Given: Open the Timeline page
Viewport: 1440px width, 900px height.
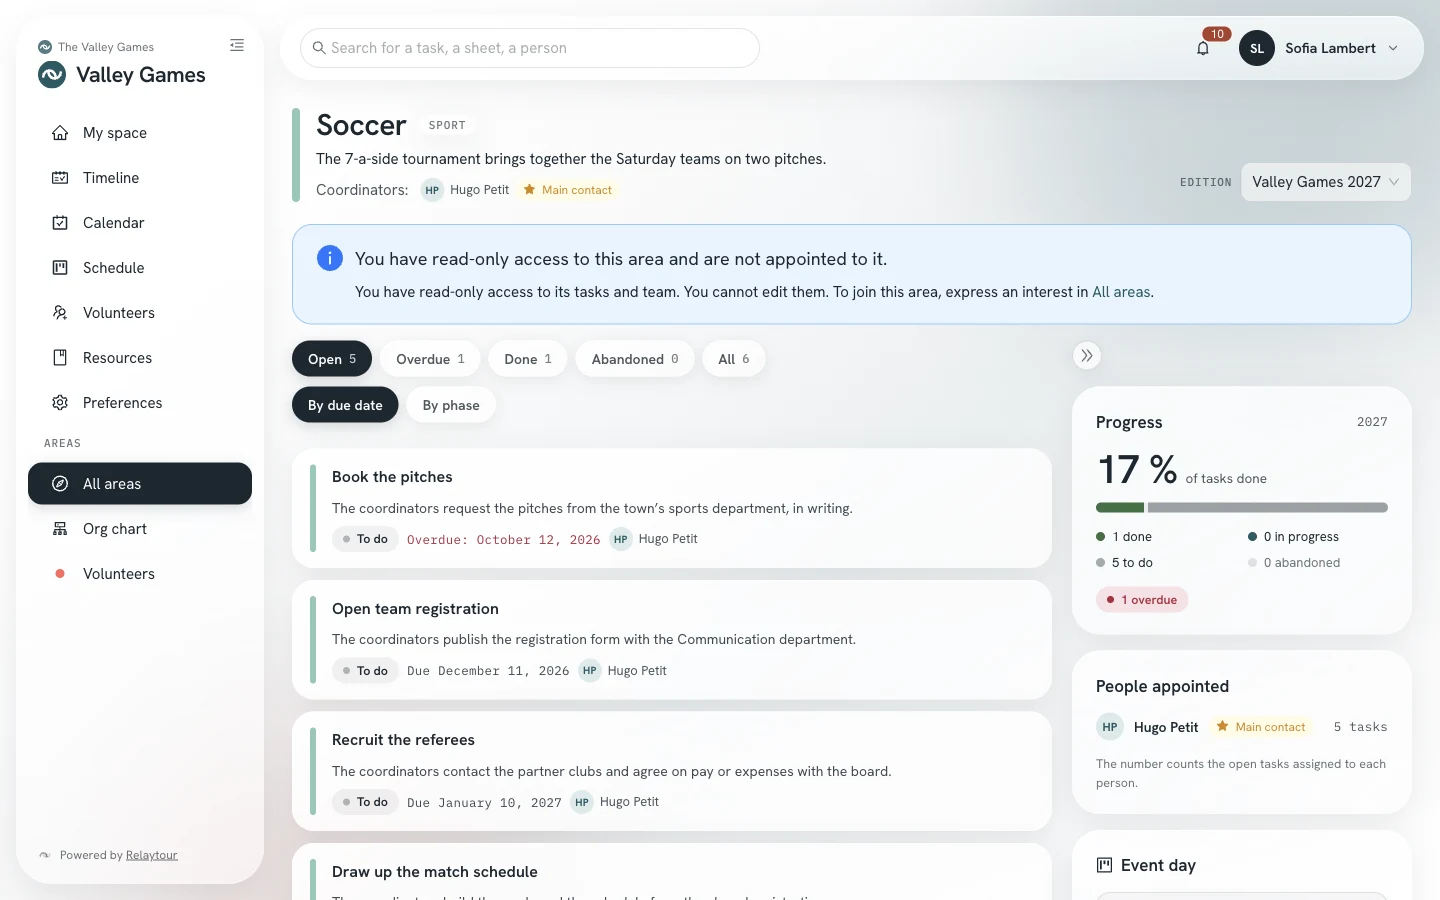Looking at the screenshot, I should (x=140, y=178).
